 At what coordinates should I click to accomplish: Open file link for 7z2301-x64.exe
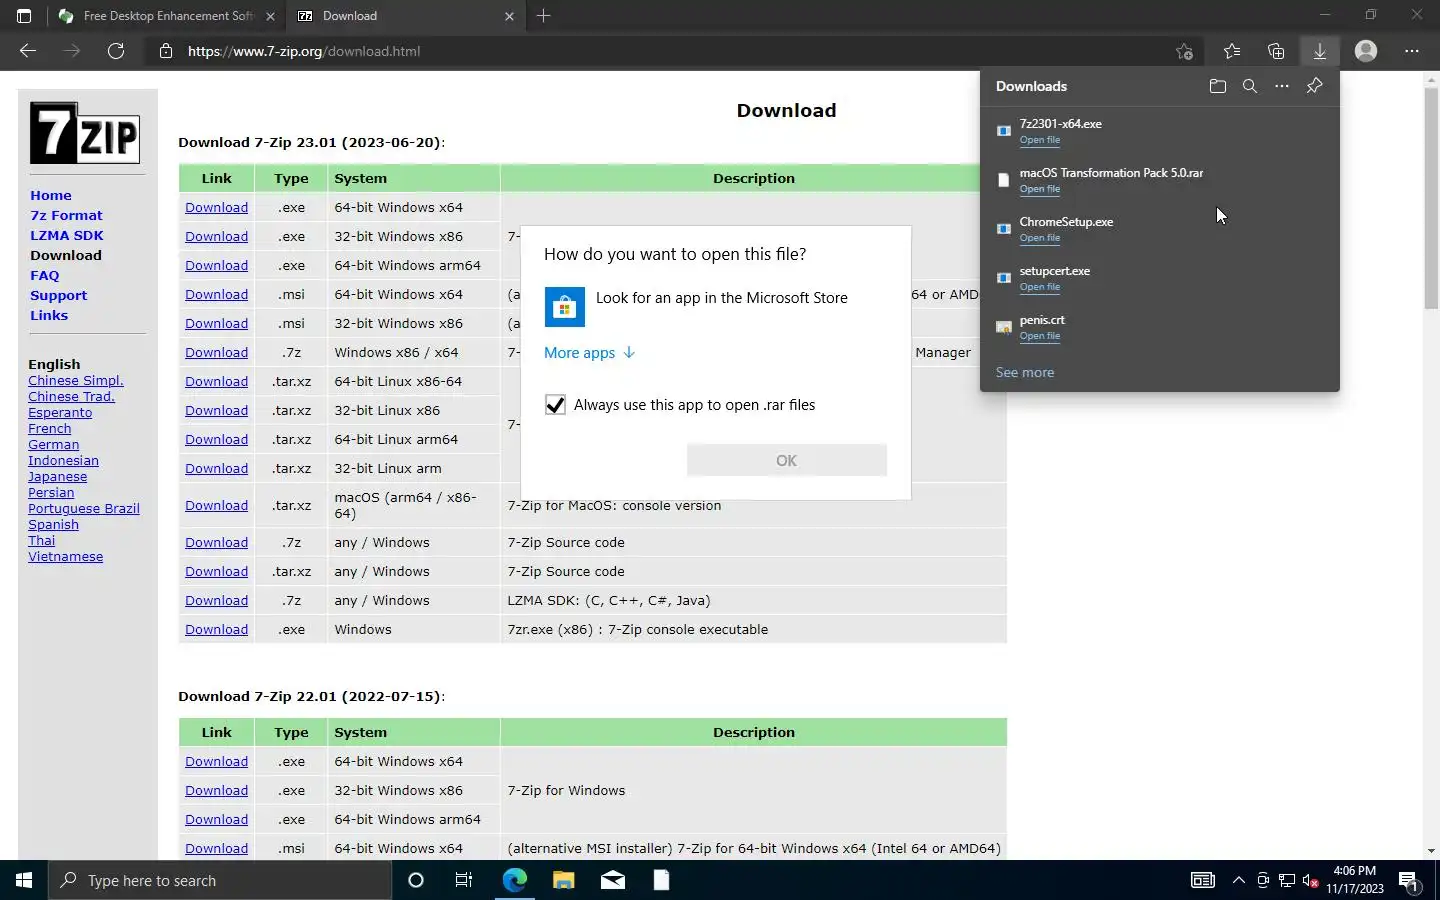tap(1040, 140)
